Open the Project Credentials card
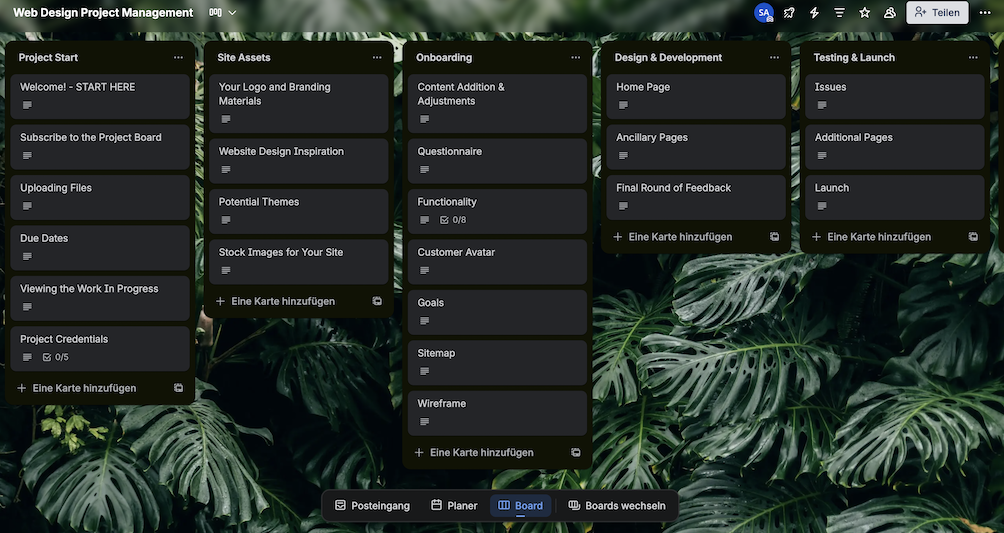This screenshot has width=1004, height=533. tap(100, 348)
